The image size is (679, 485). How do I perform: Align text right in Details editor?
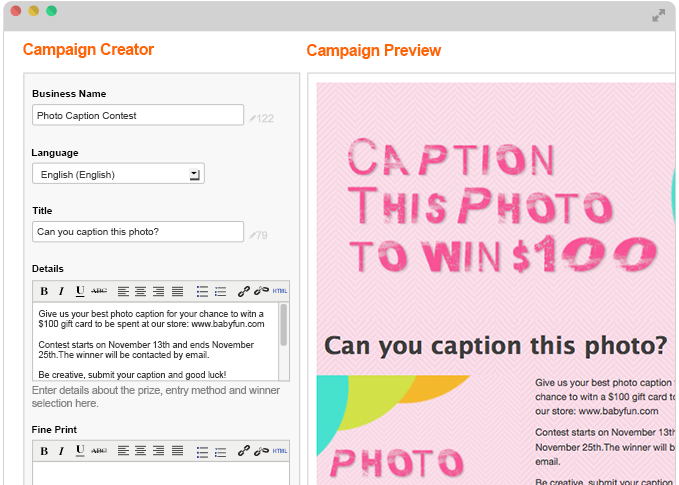pyautogui.click(x=158, y=291)
